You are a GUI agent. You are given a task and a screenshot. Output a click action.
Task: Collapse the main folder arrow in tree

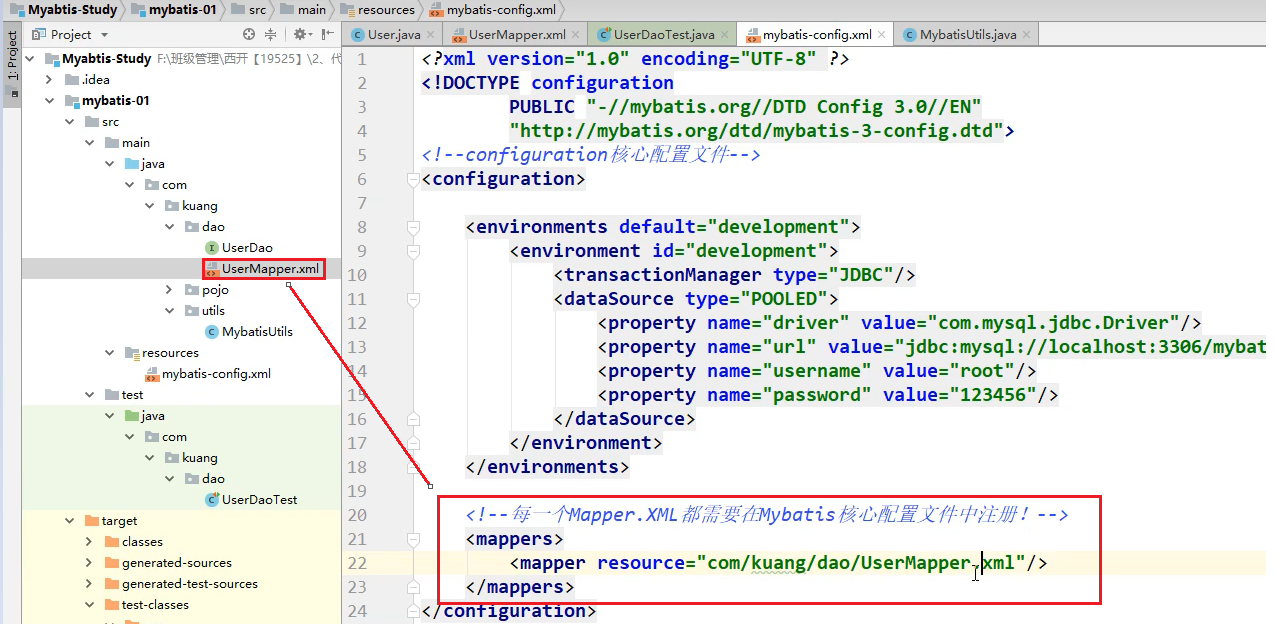coord(90,143)
